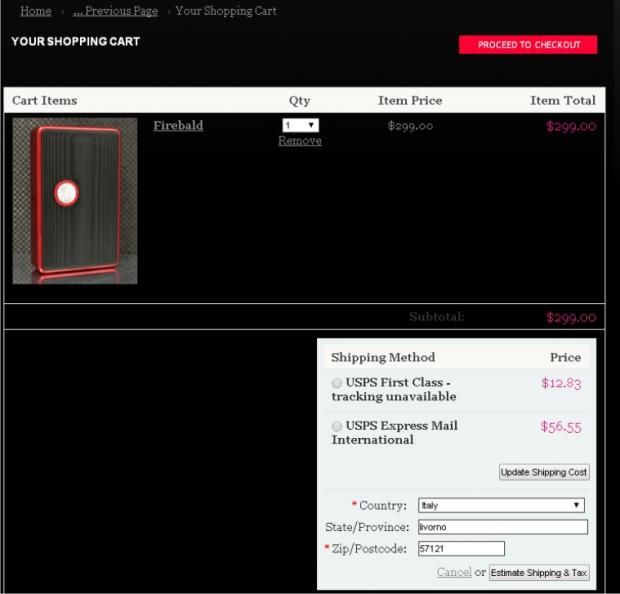Click the Proceed to Checkout button
This screenshot has width=620, height=594.
point(528,45)
